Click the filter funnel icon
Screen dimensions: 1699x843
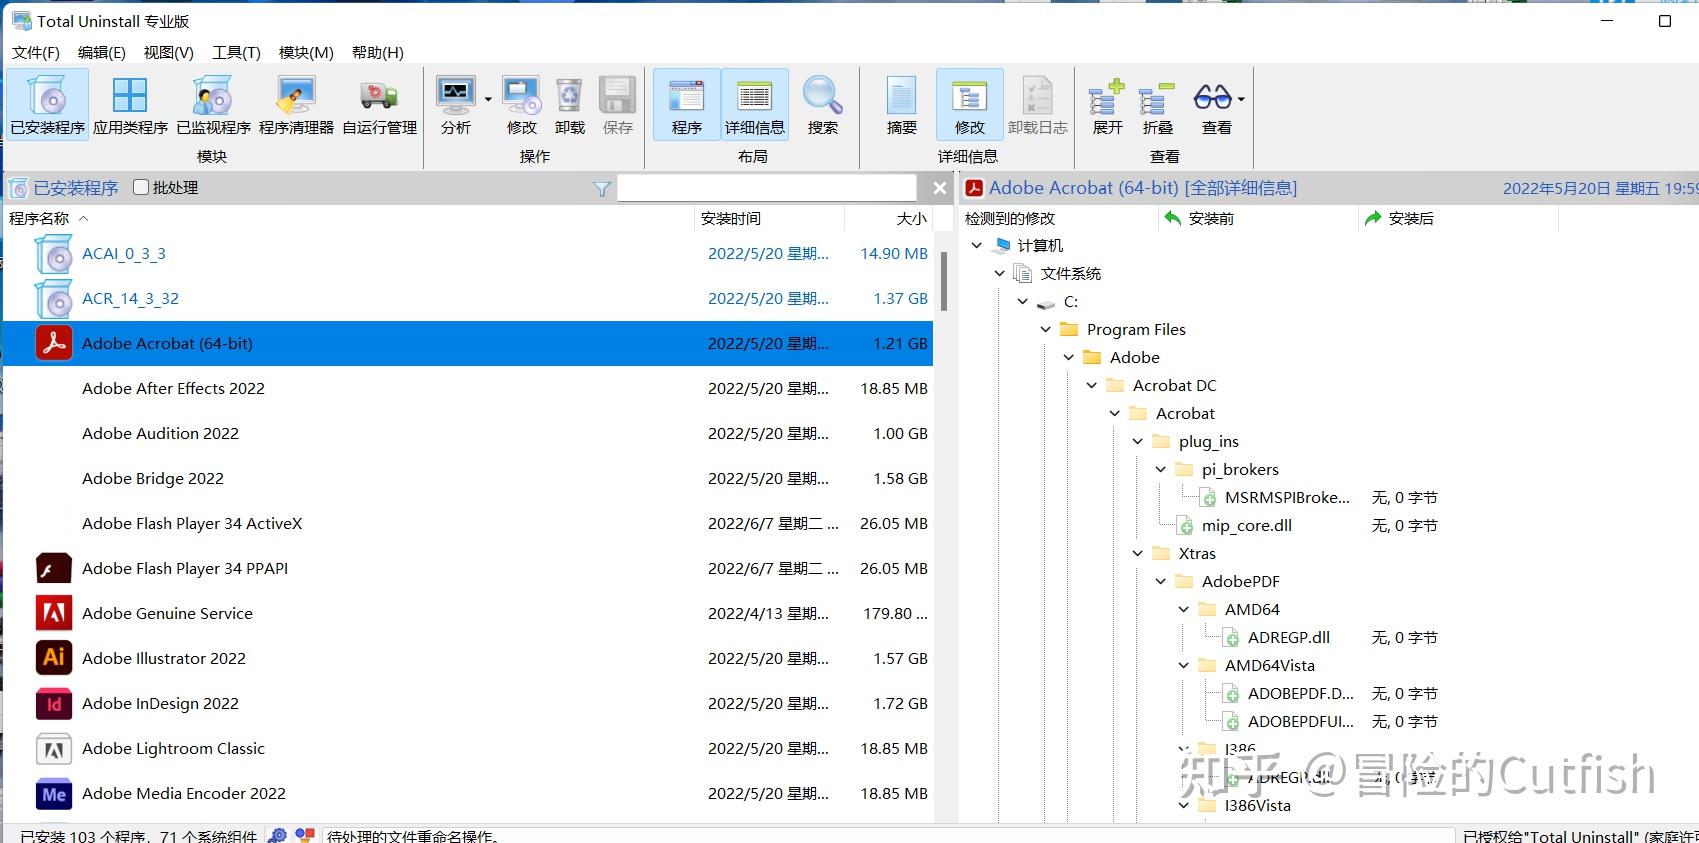[602, 188]
